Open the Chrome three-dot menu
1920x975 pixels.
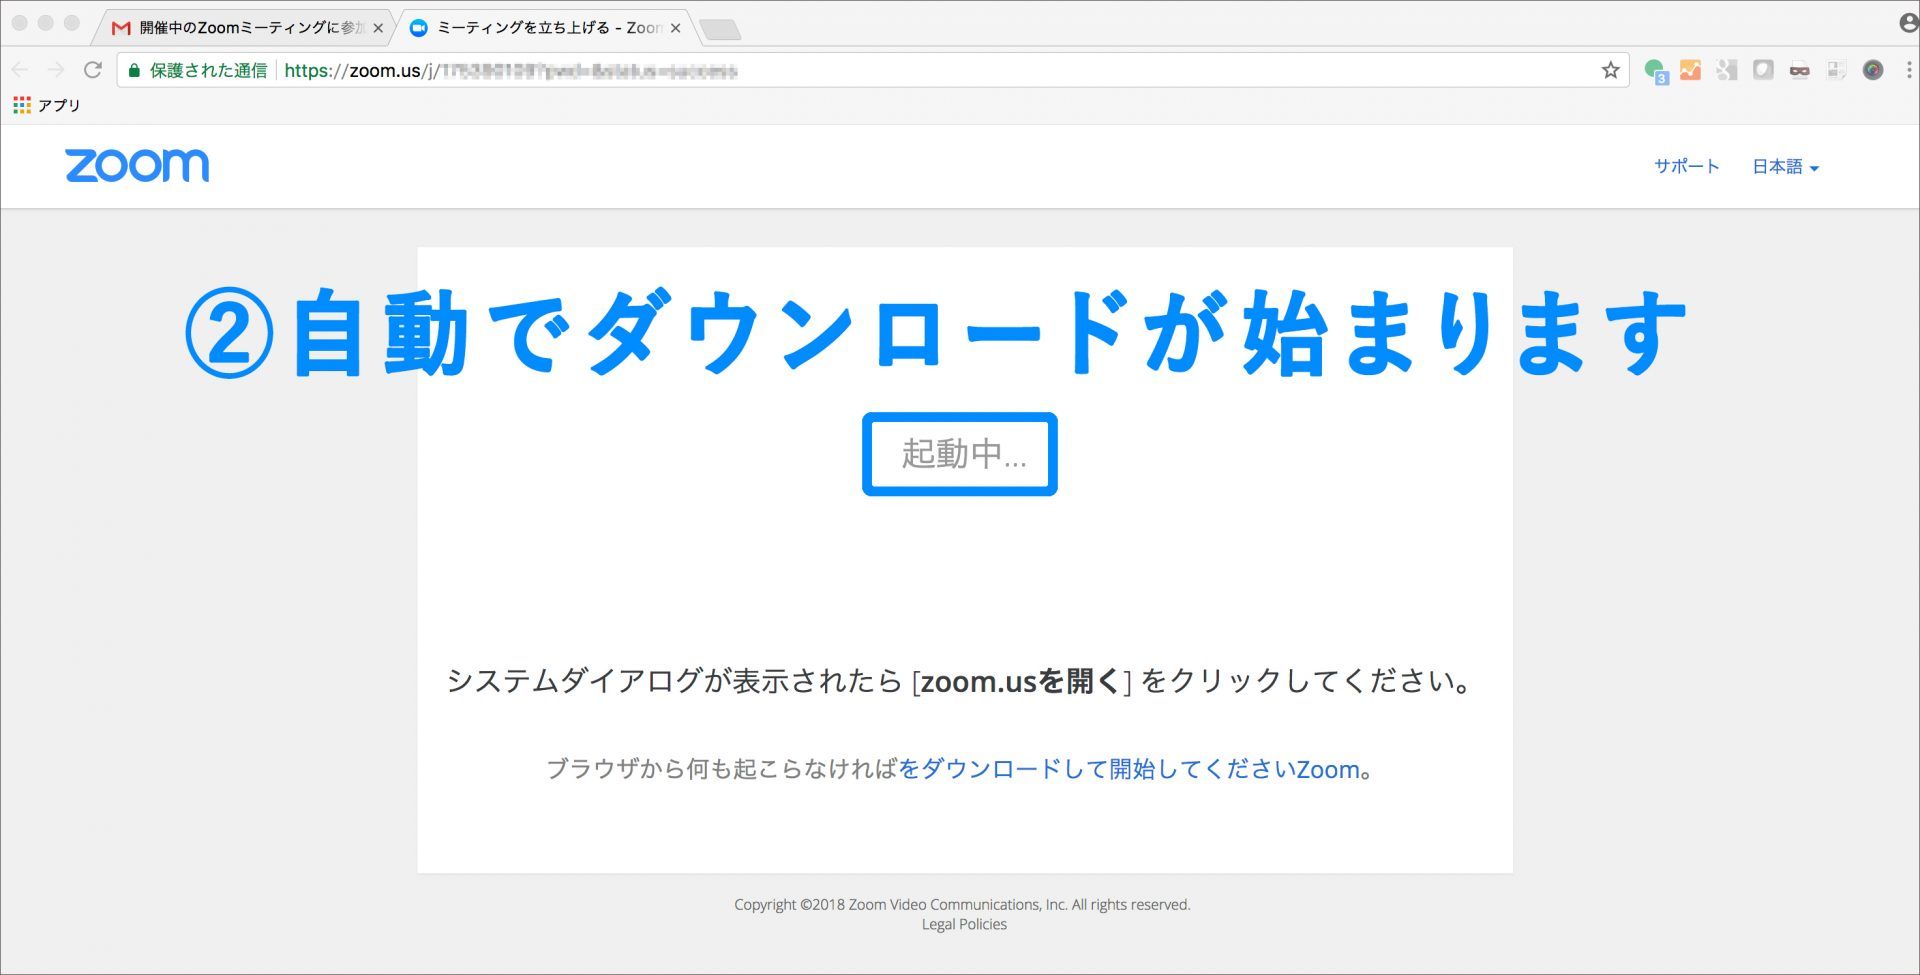[x=1908, y=70]
